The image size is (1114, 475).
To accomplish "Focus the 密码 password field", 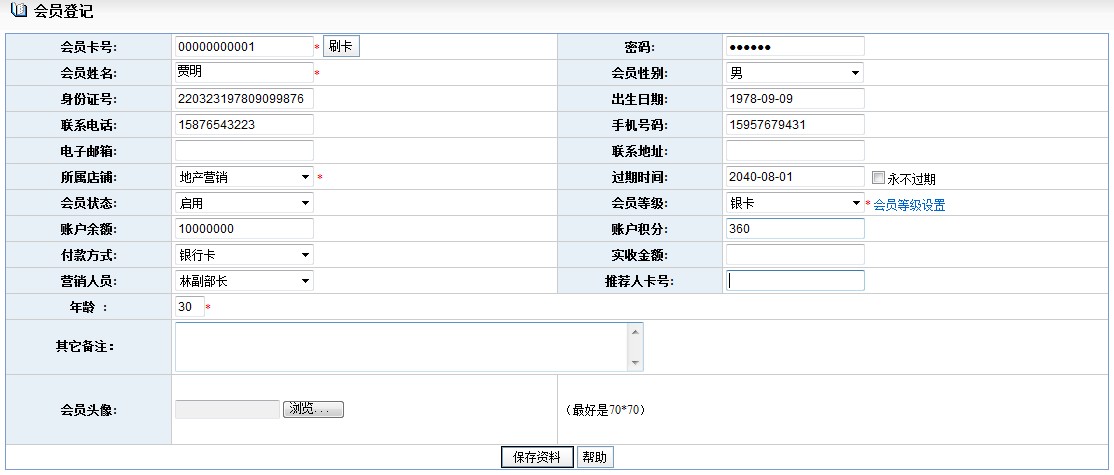I will [x=794, y=47].
